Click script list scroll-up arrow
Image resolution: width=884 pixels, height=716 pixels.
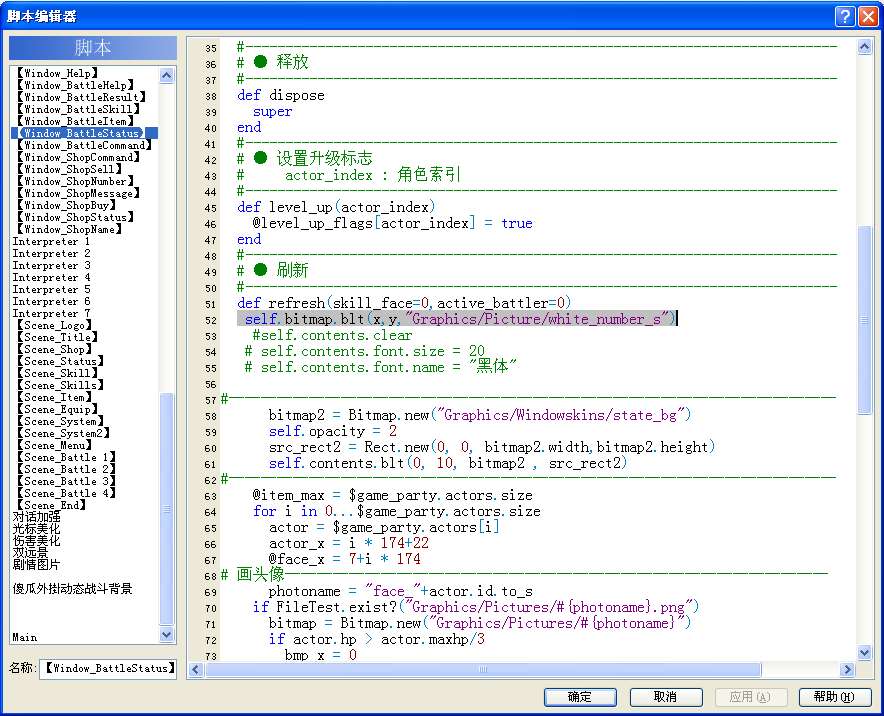point(166,75)
